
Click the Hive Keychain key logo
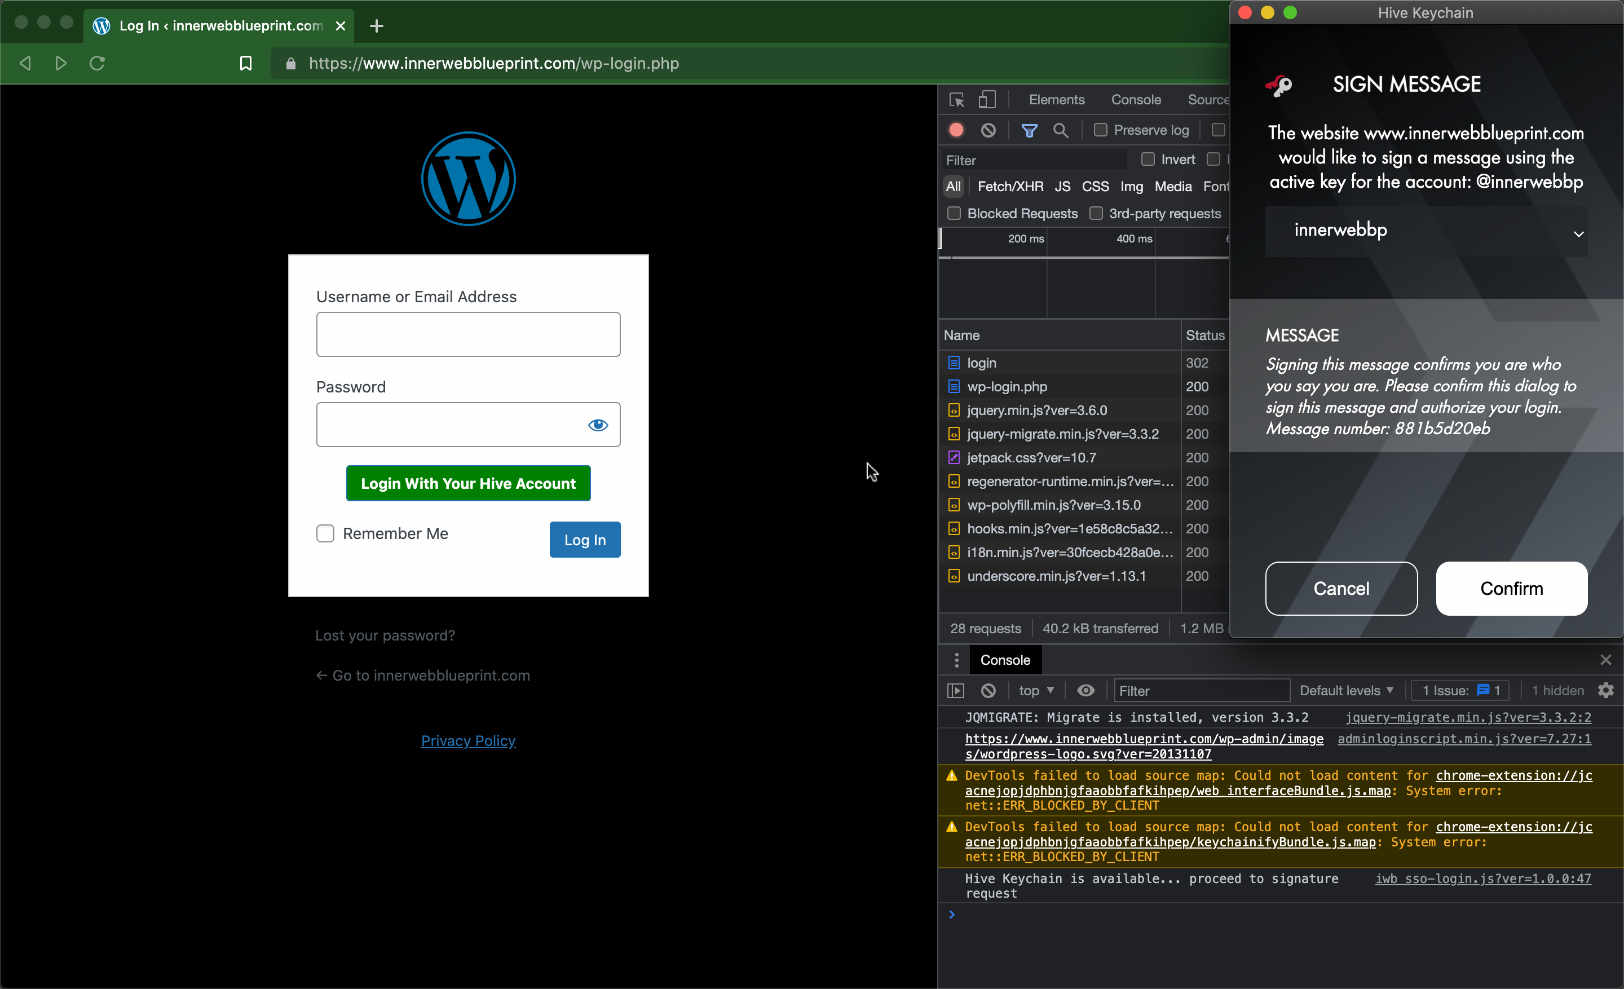(x=1279, y=85)
